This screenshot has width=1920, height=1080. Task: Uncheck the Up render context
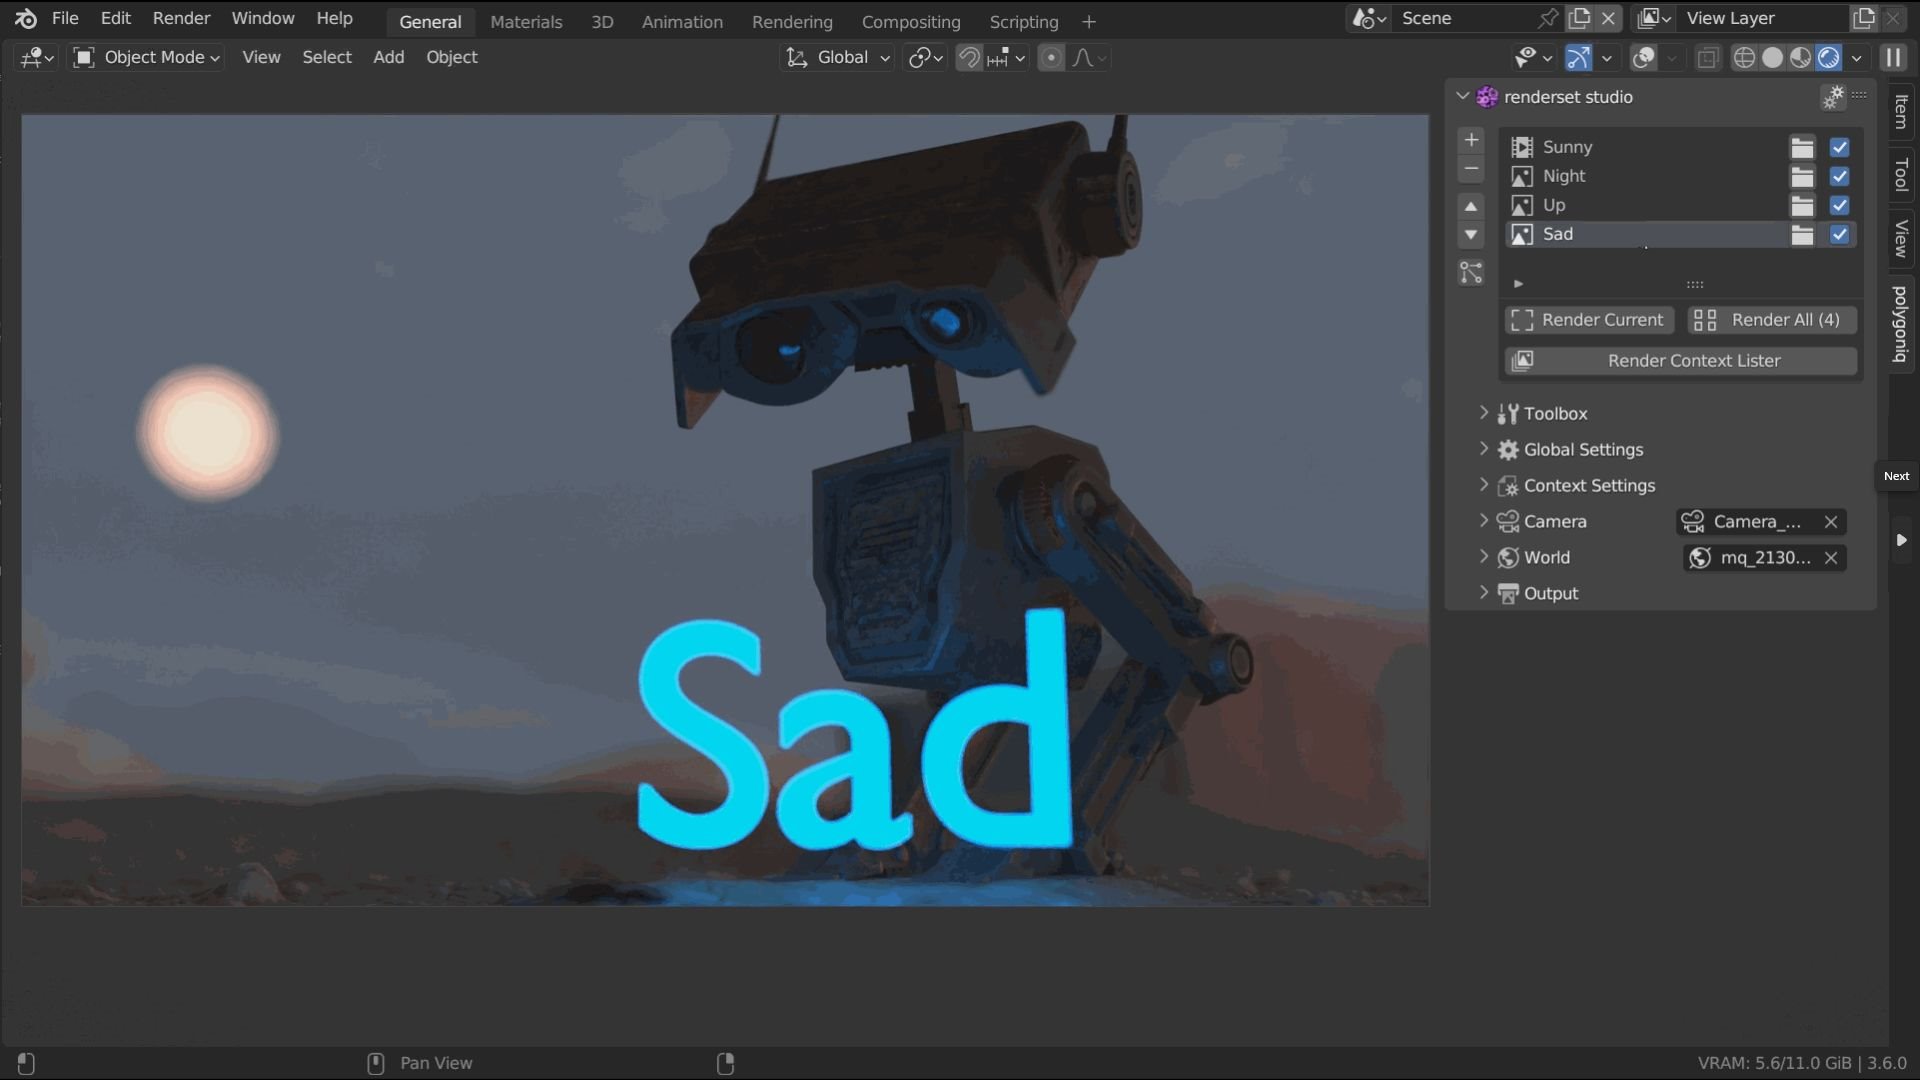pos(1839,205)
